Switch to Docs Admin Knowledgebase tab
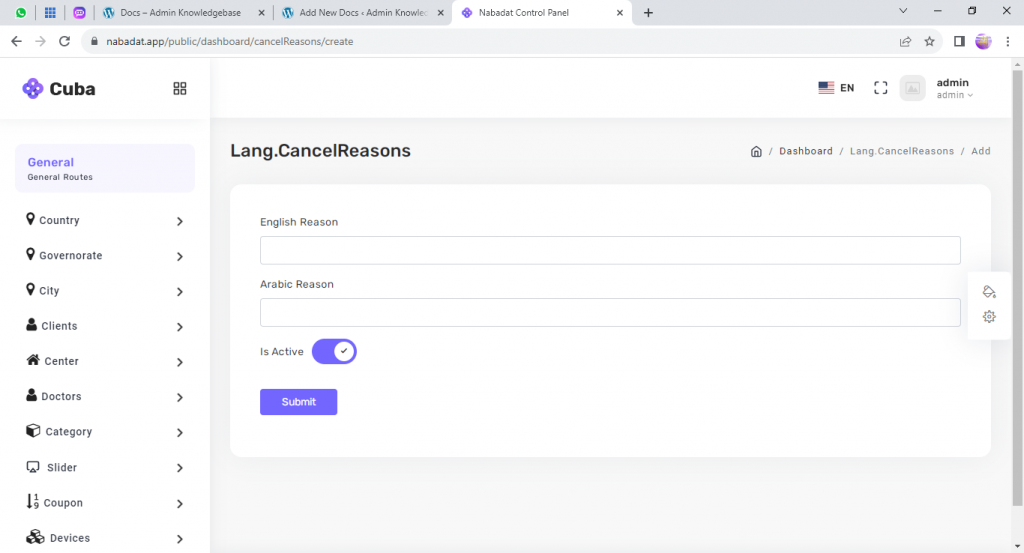The image size is (1024, 553). (182, 13)
